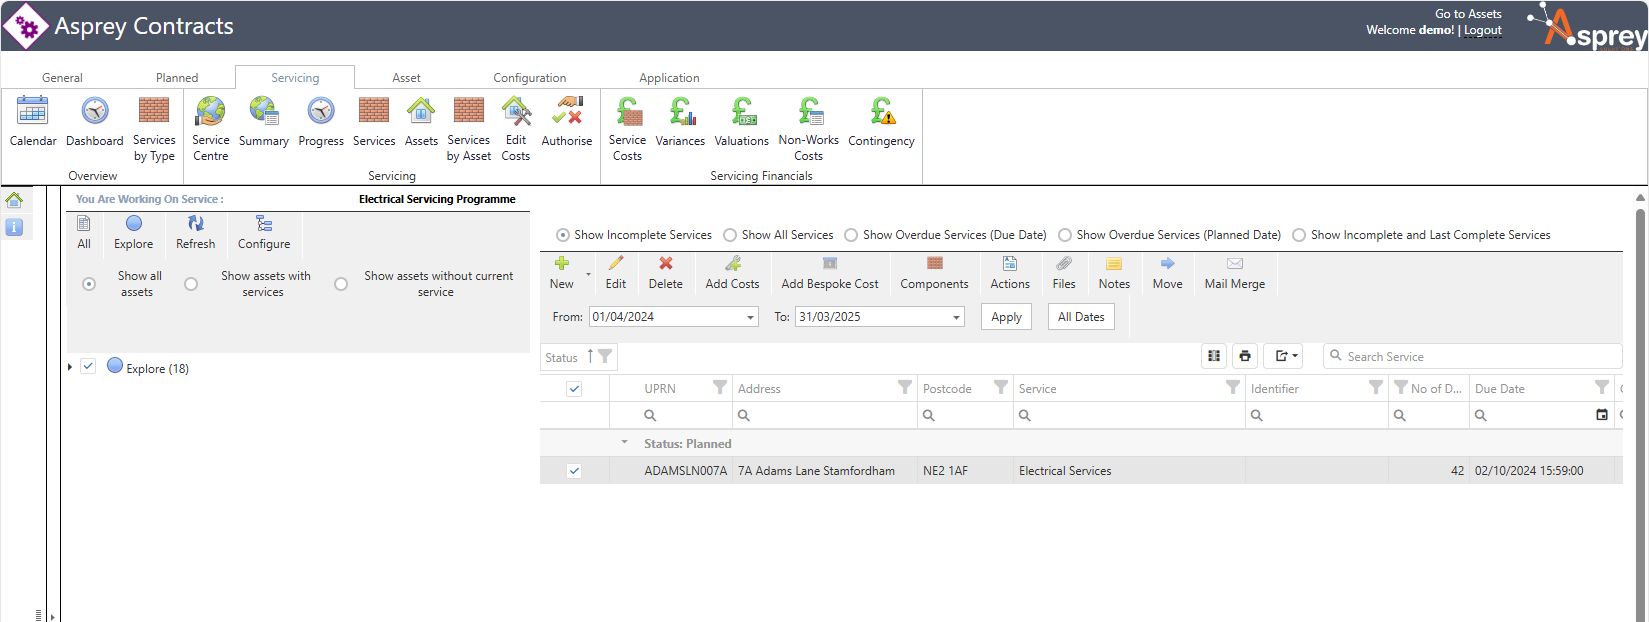This screenshot has width=1649, height=622.
Task: Switch to the Planned ribbon tab
Action: [x=177, y=78]
